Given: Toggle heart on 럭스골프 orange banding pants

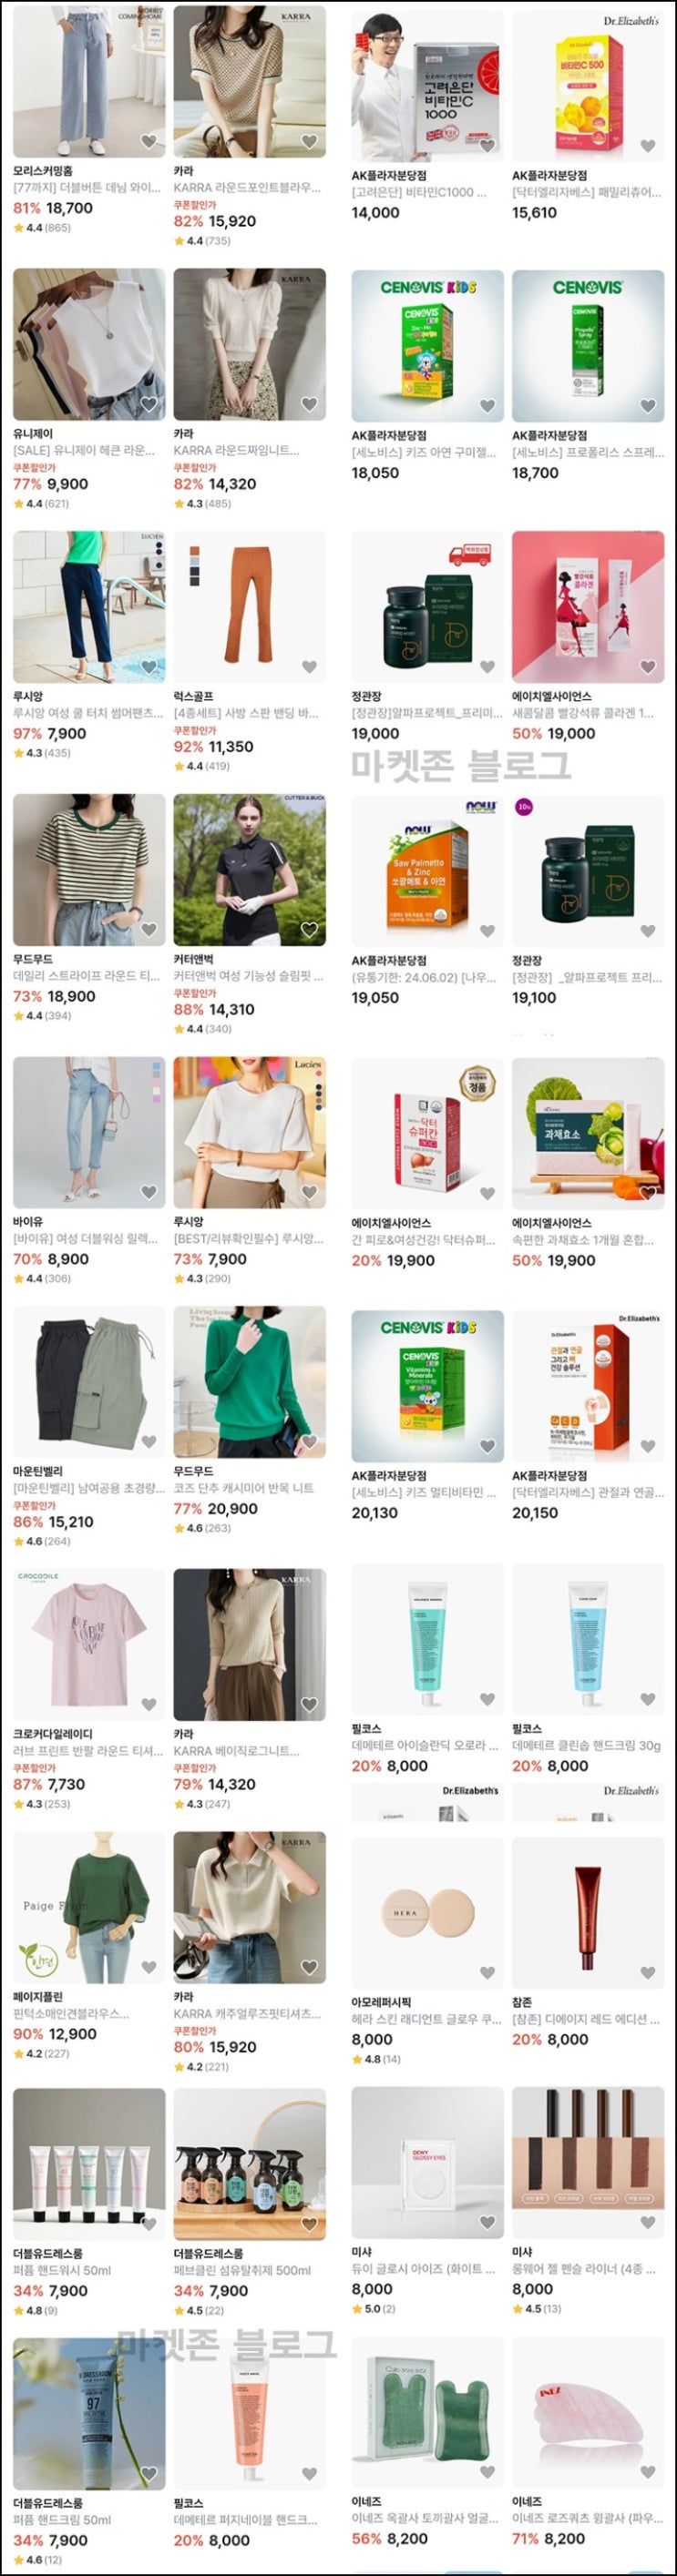Looking at the screenshot, I should (309, 667).
